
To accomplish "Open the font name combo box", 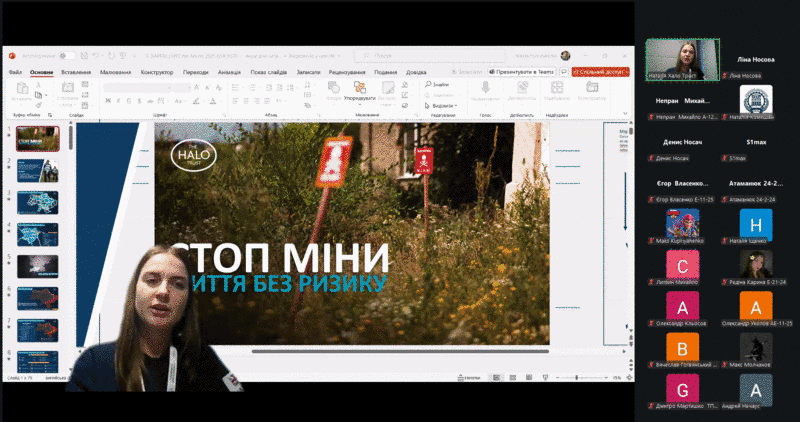I will click(135, 88).
